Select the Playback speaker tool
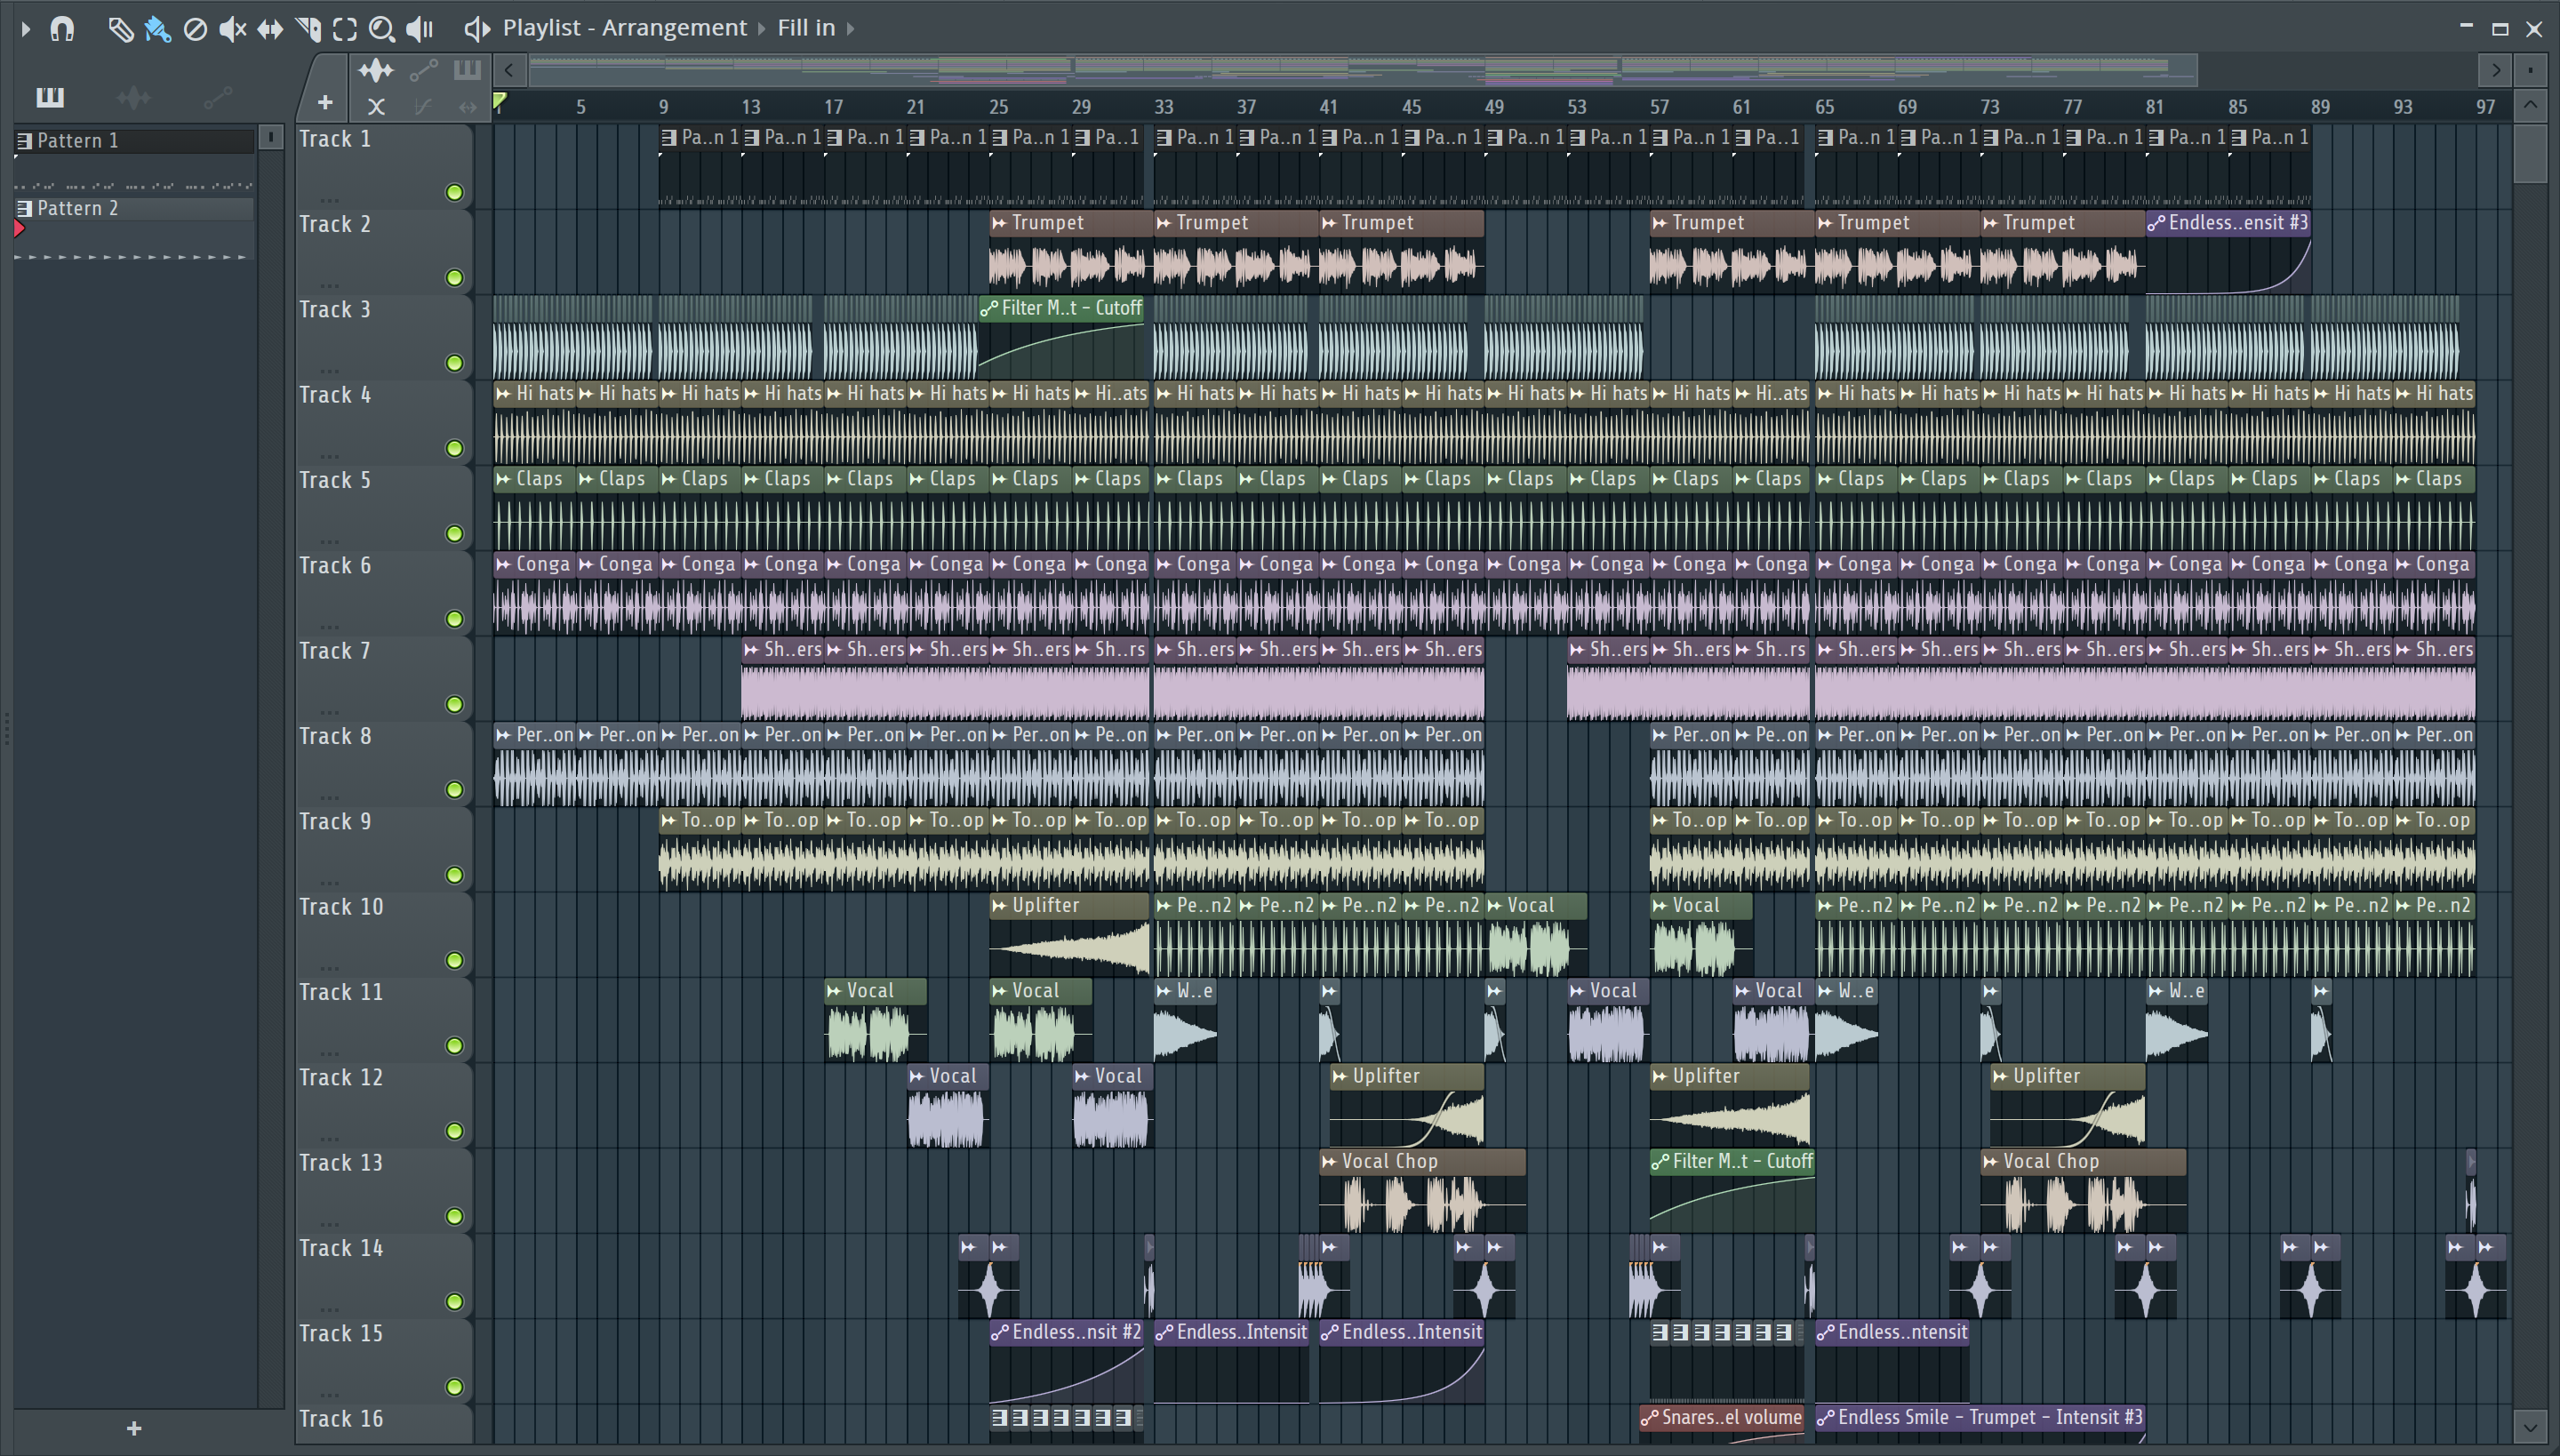 419,29
